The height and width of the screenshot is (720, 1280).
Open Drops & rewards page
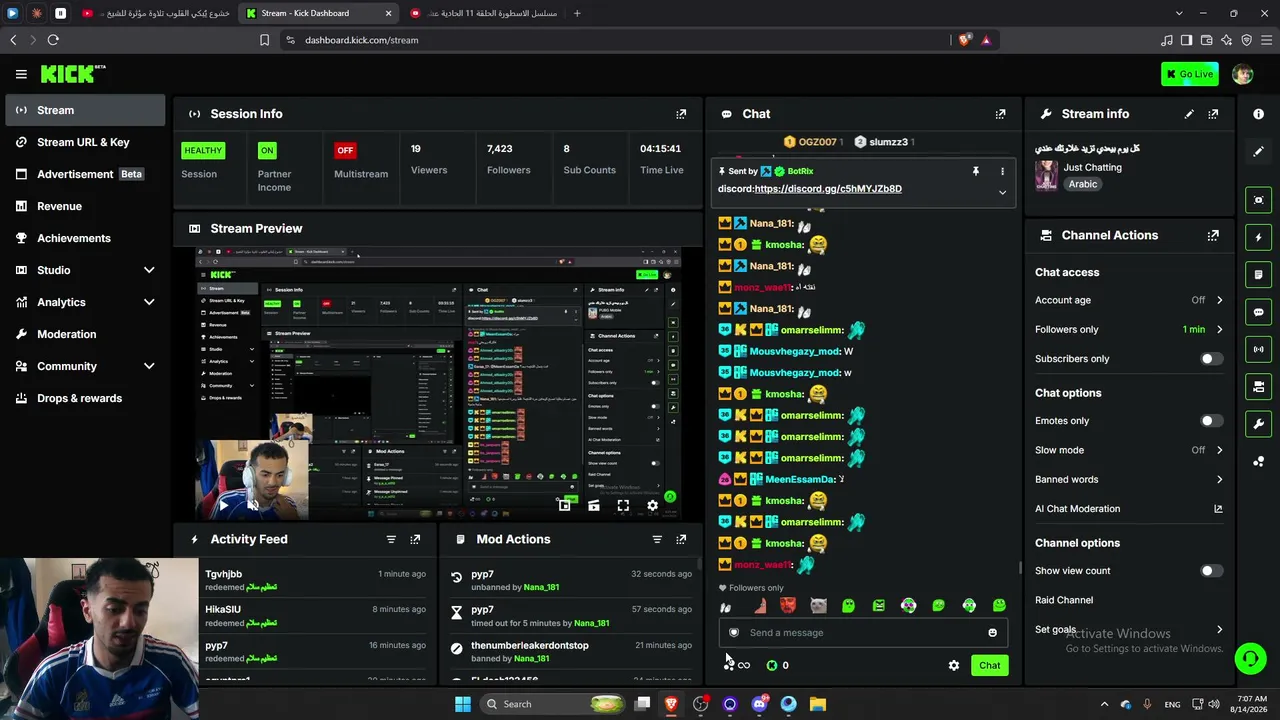click(85, 398)
